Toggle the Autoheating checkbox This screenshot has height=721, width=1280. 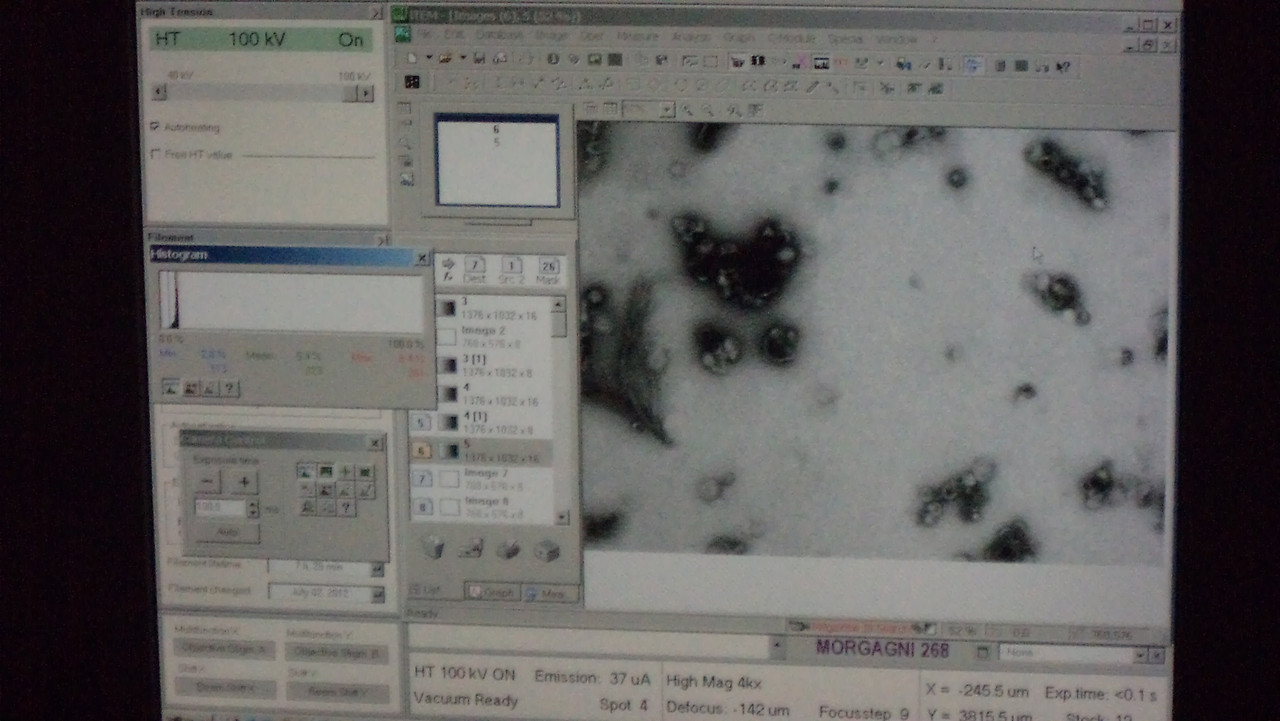[x=155, y=127]
